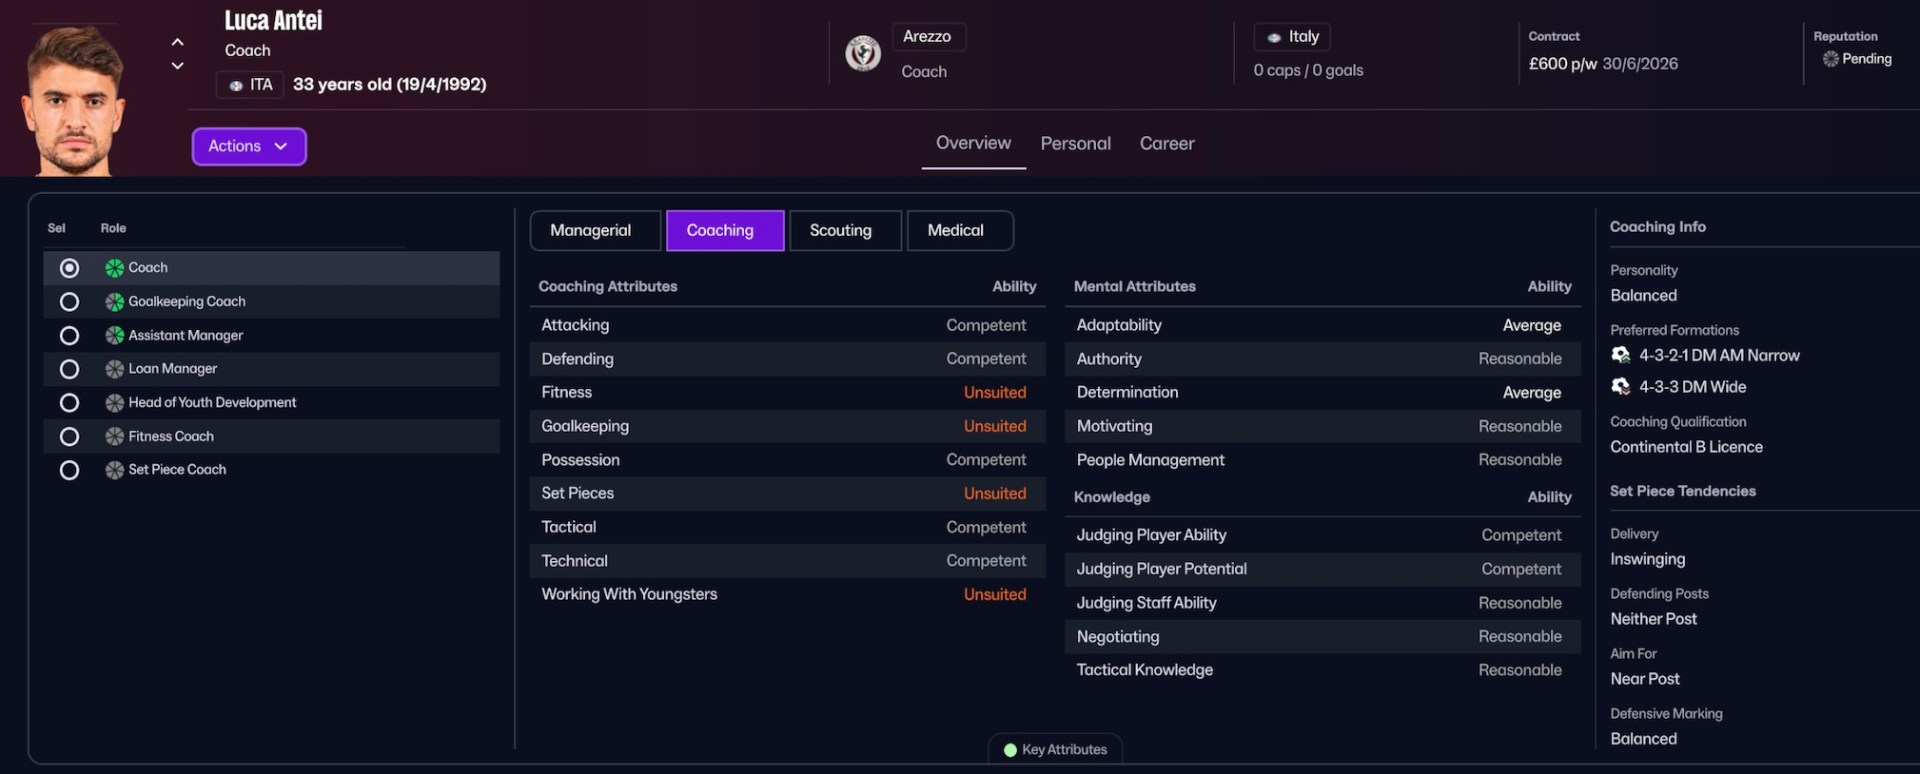
Task: Click the 4-3-3 DM Wide formation icon
Action: [x=1620, y=387]
